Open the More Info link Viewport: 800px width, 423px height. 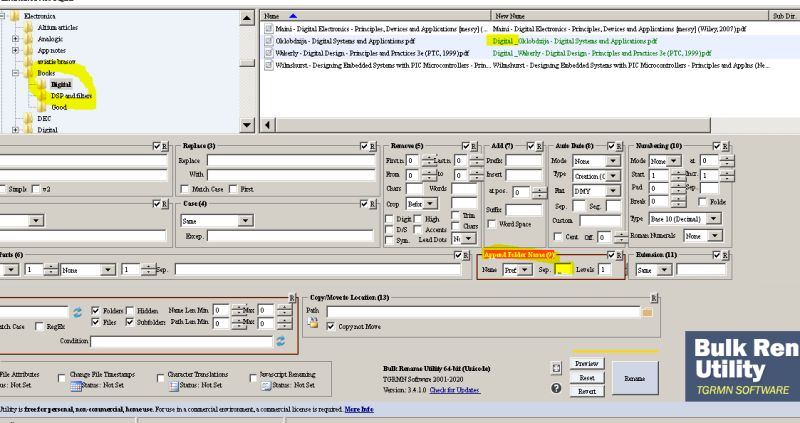tap(359, 409)
